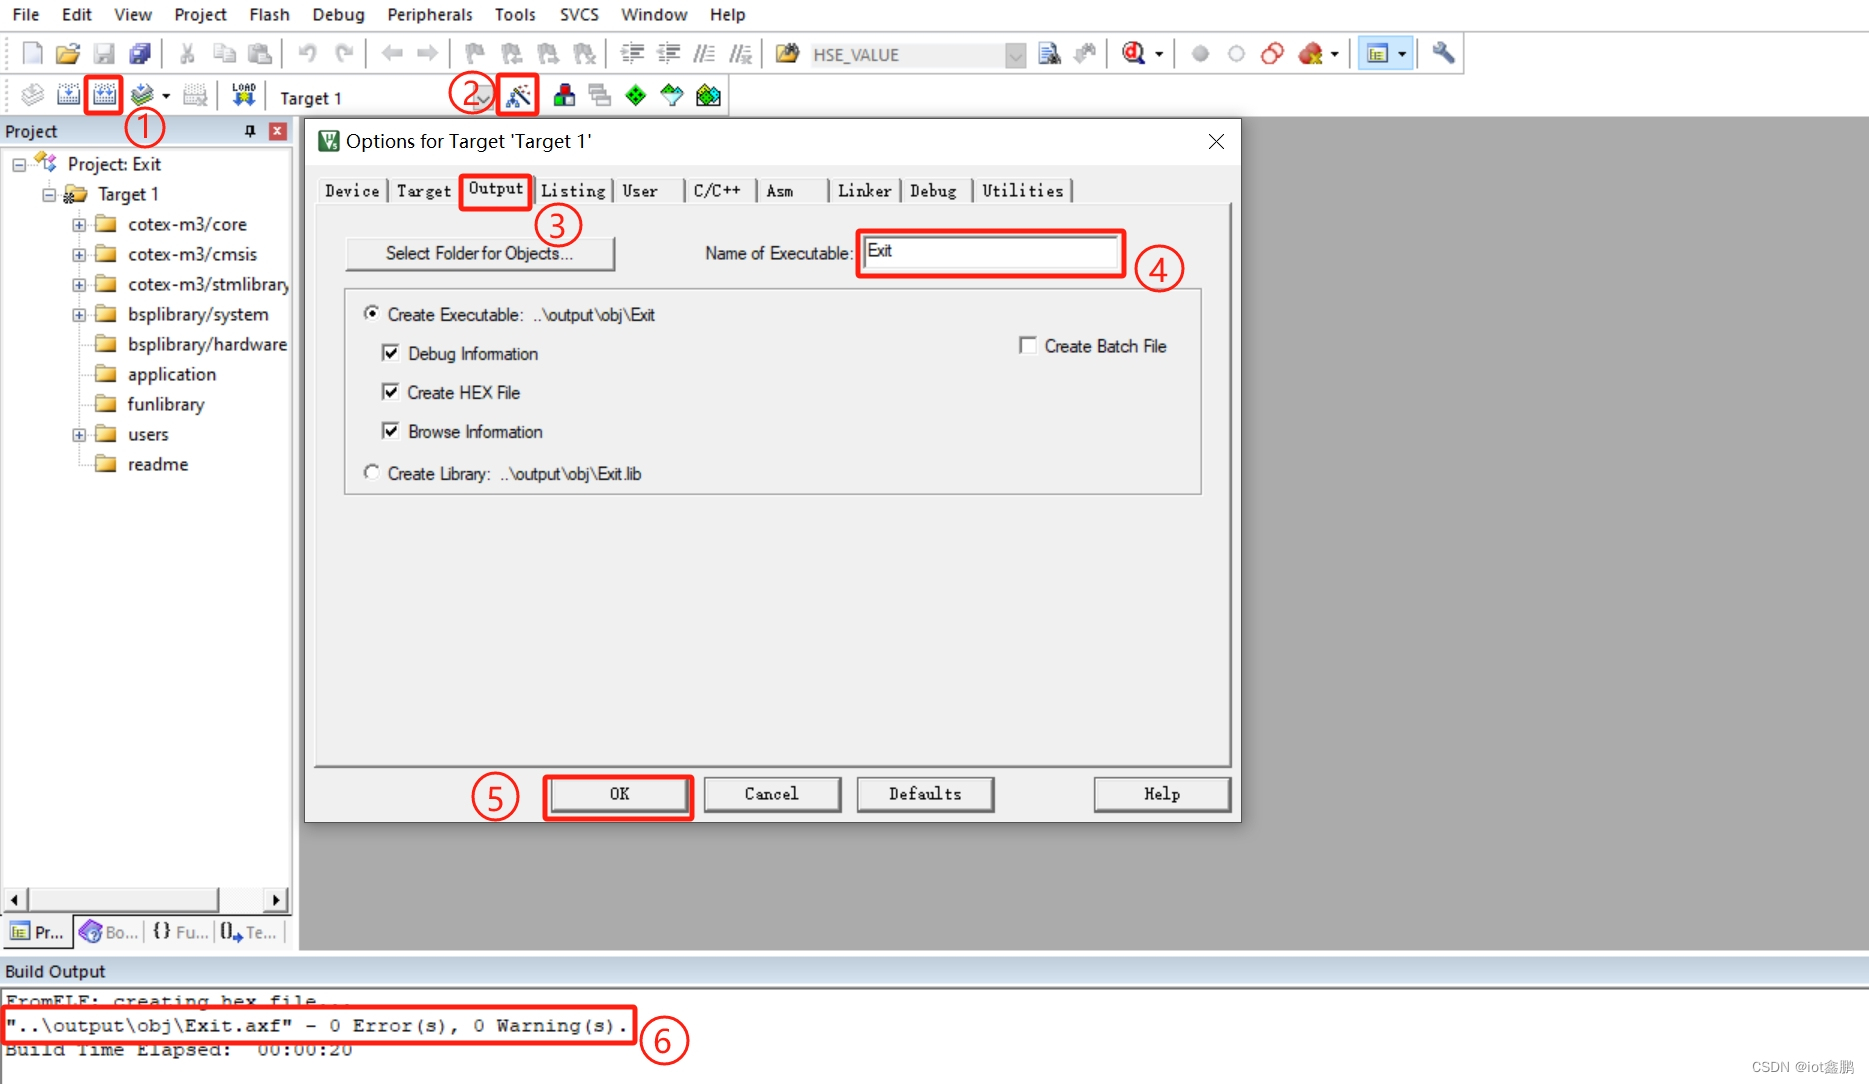This screenshot has height=1084, width=1869.
Task: Expand the bsplibrary/system folder
Action: (79, 315)
